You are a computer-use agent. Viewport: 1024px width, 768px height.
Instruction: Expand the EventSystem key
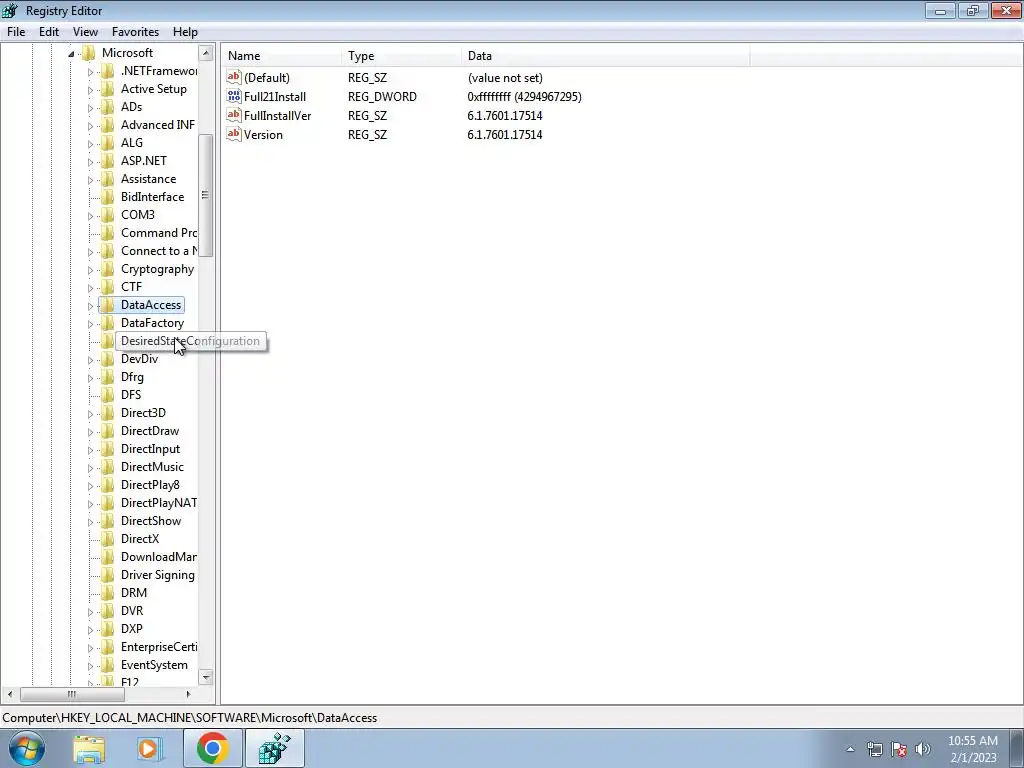click(90, 665)
